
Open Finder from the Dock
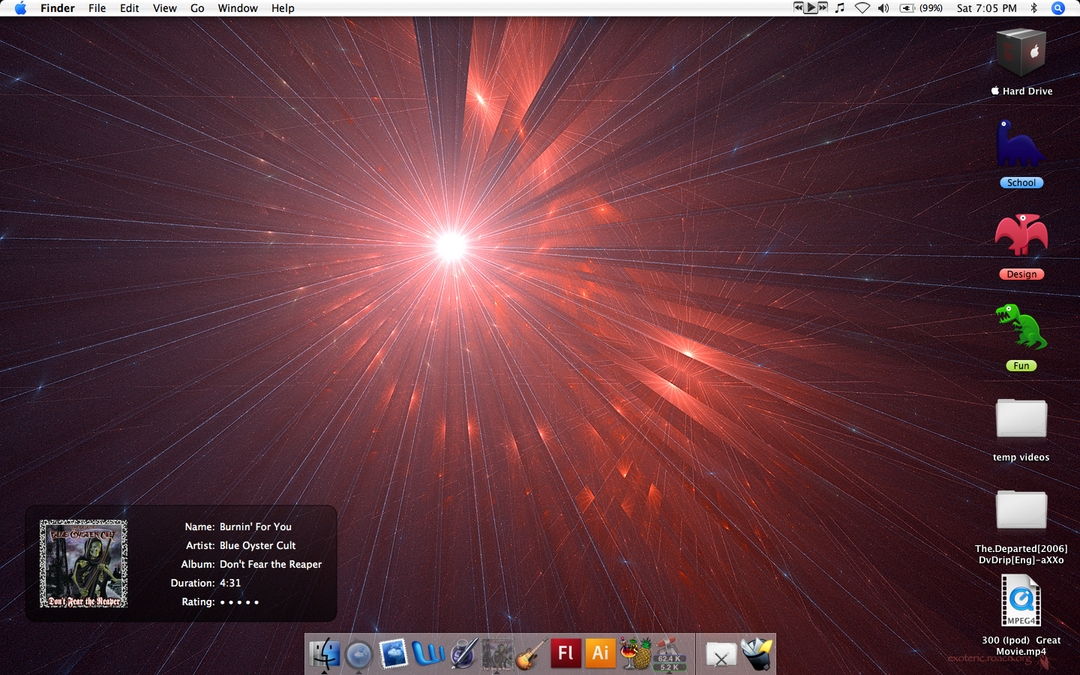click(x=324, y=654)
